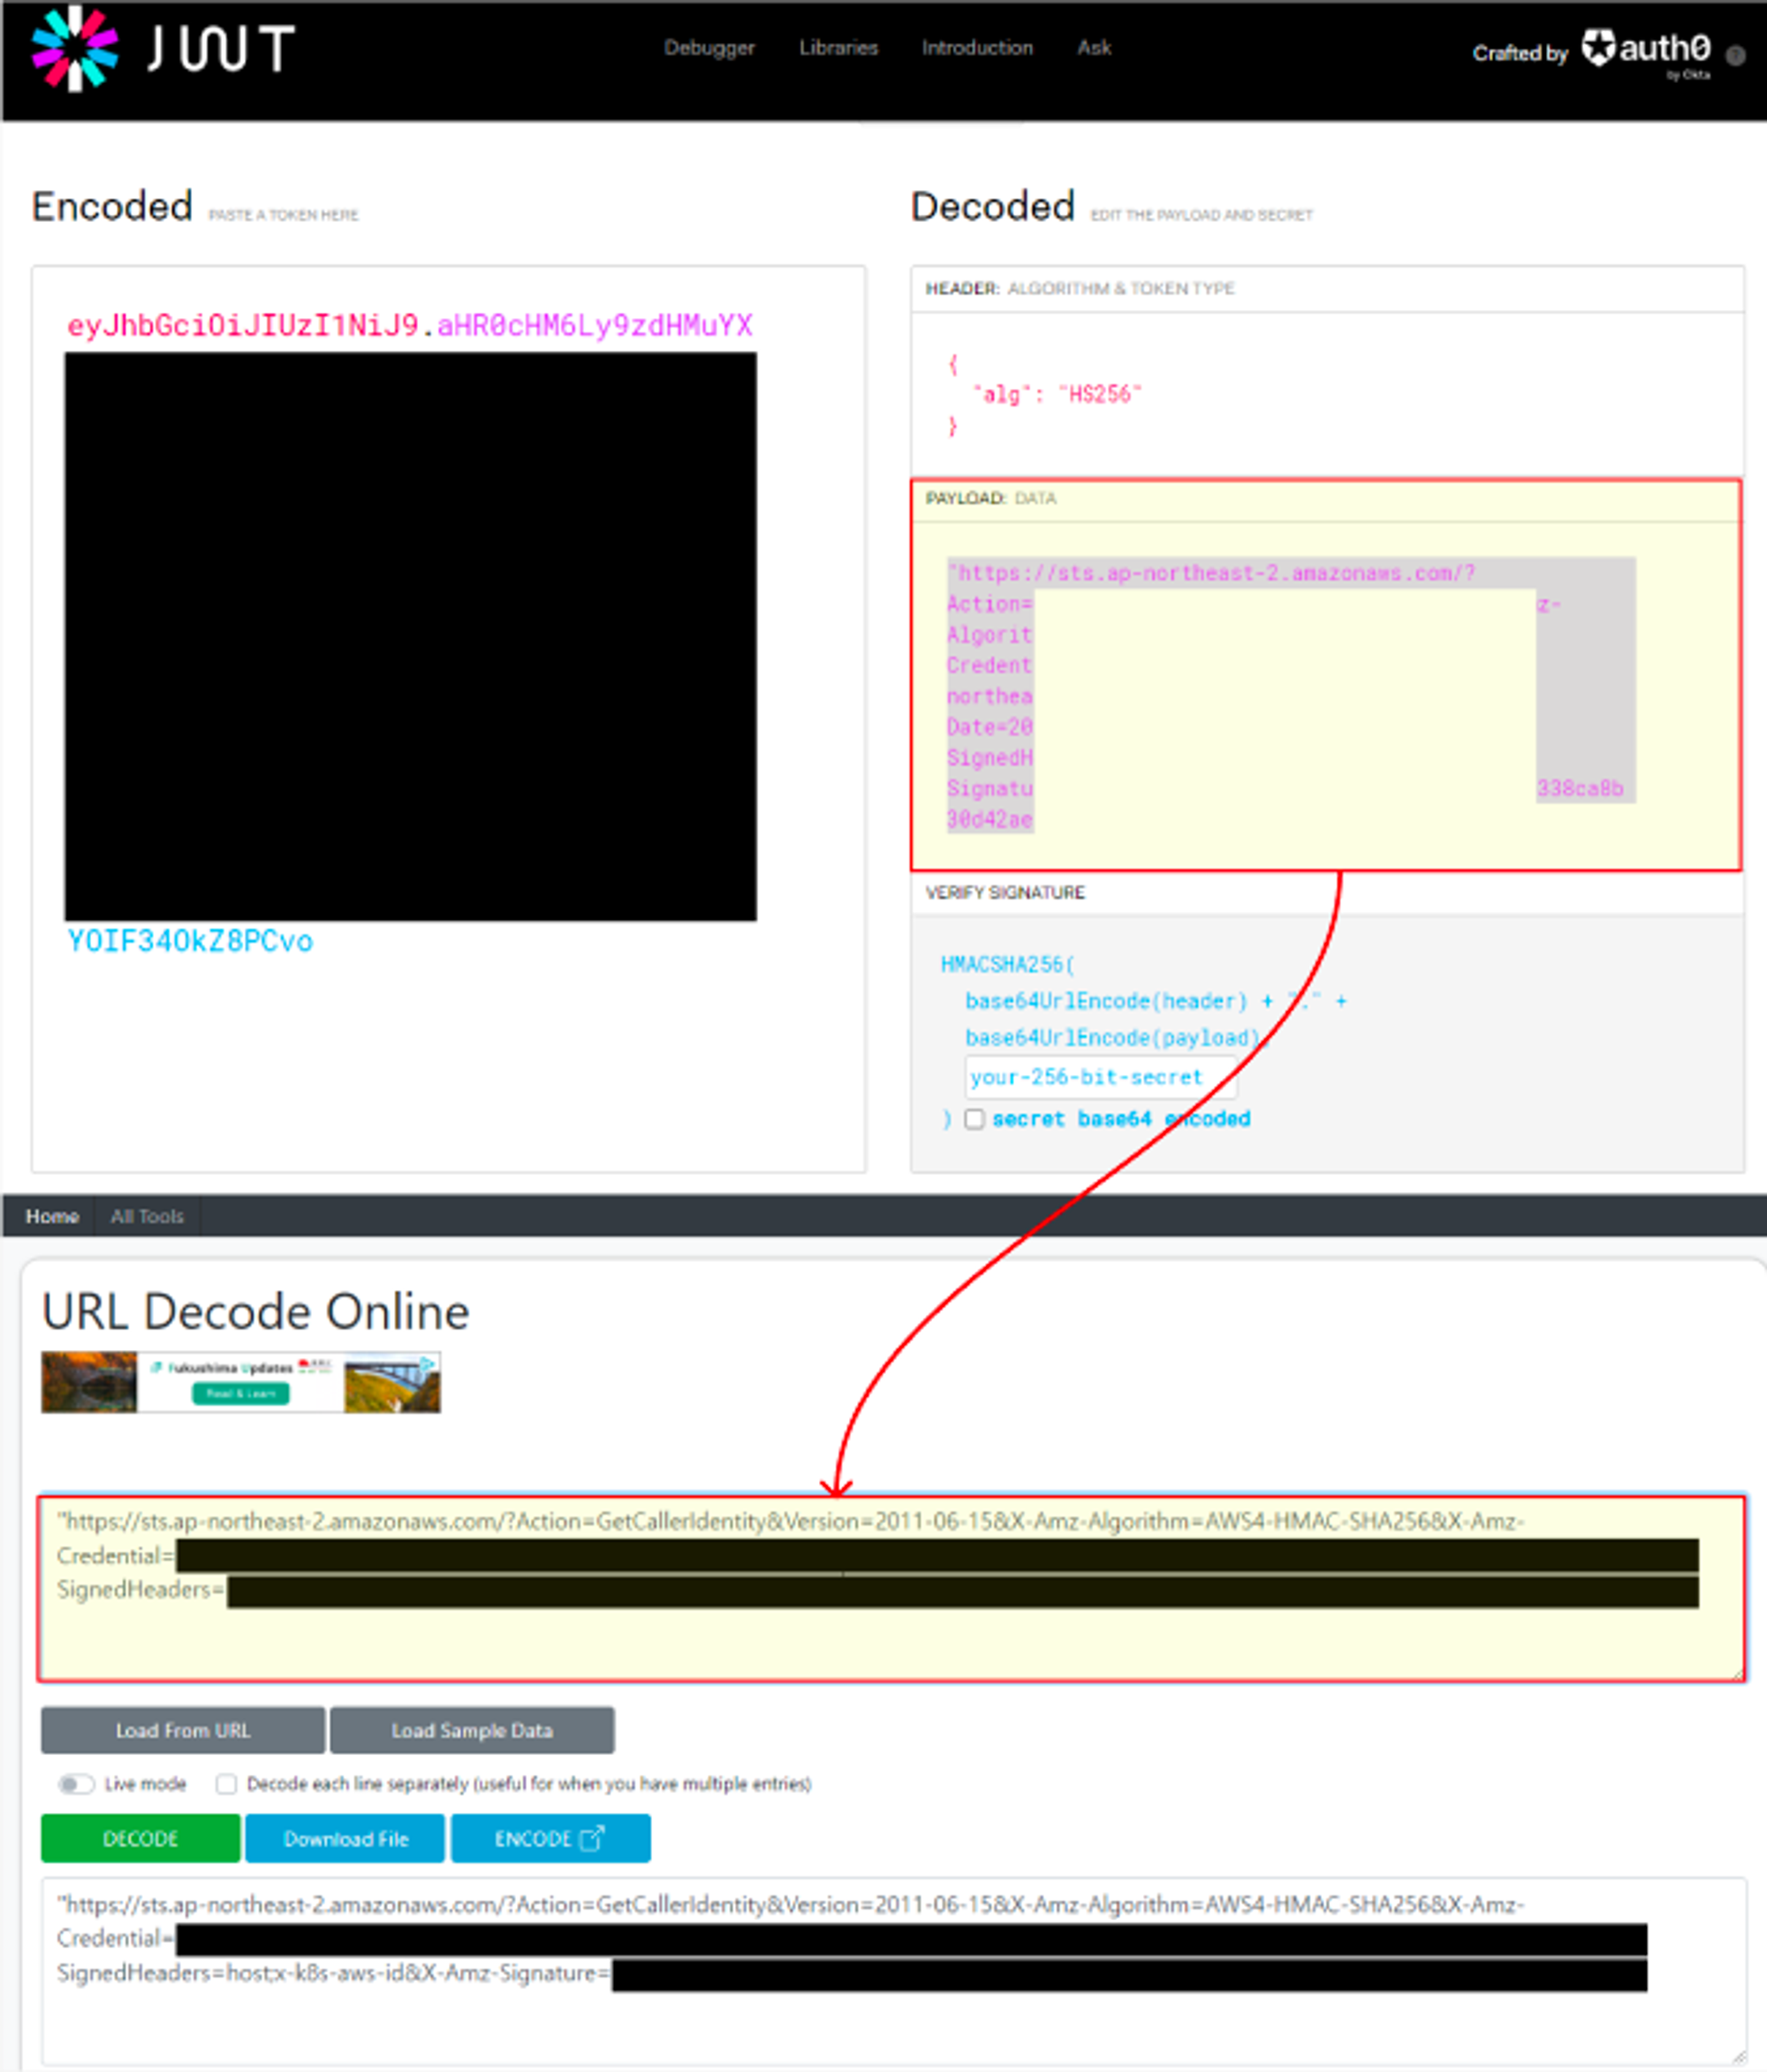Image resolution: width=1767 pixels, height=2072 pixels.
Task: Click the Download File button
Action: pyautogui.click(x=345, y=1838)
